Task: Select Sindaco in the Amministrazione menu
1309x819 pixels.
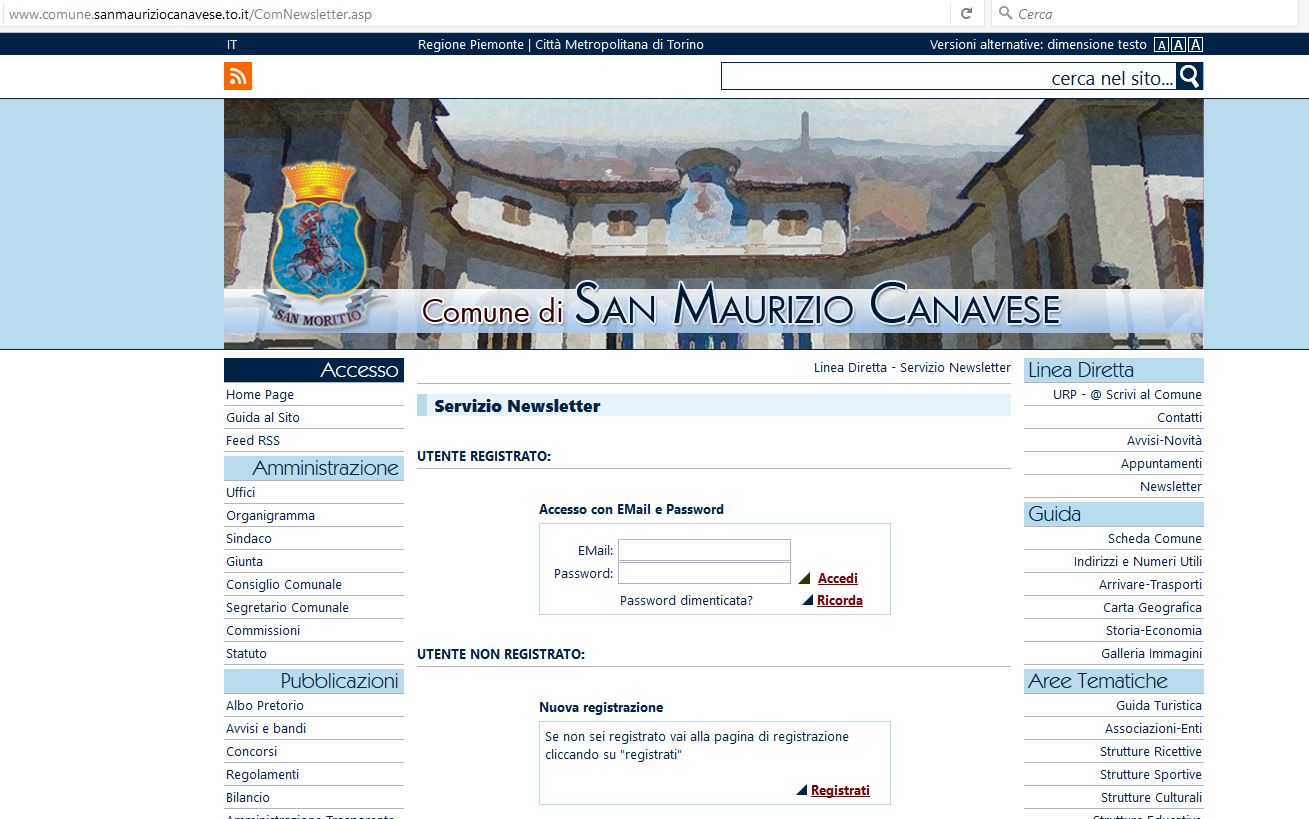Action: pos(249,539)
